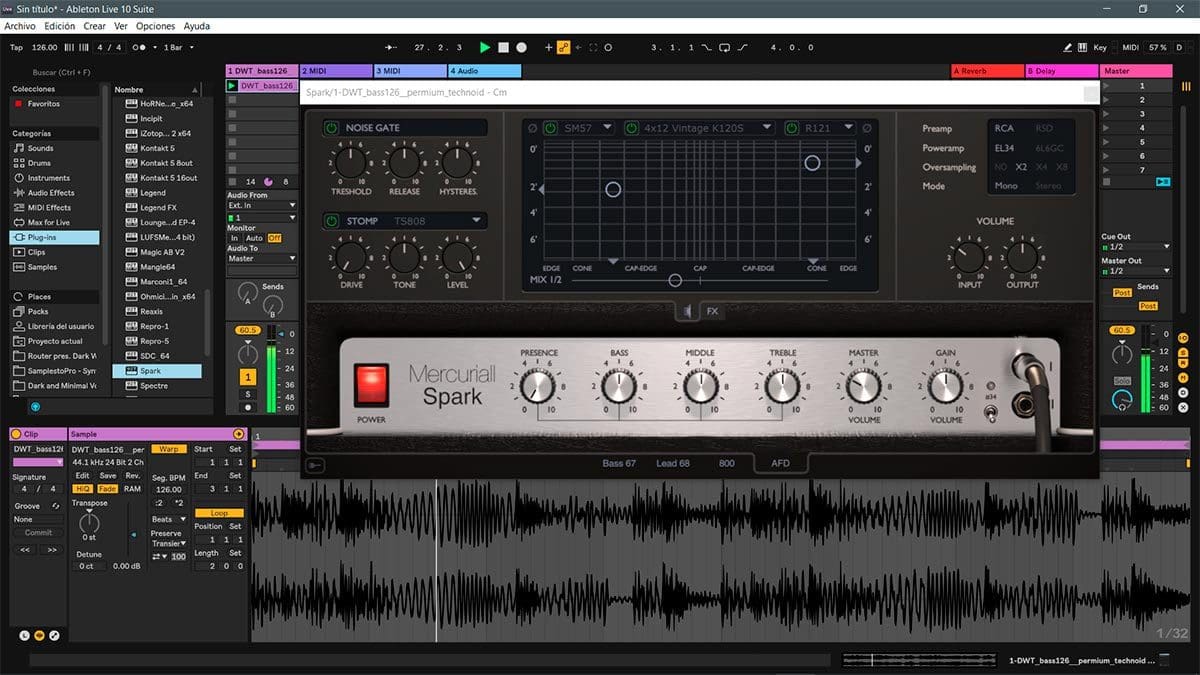This screenshot has height=675, width=1200.
Task: Select Samples category in browser
Action: (x=42, y=267)
